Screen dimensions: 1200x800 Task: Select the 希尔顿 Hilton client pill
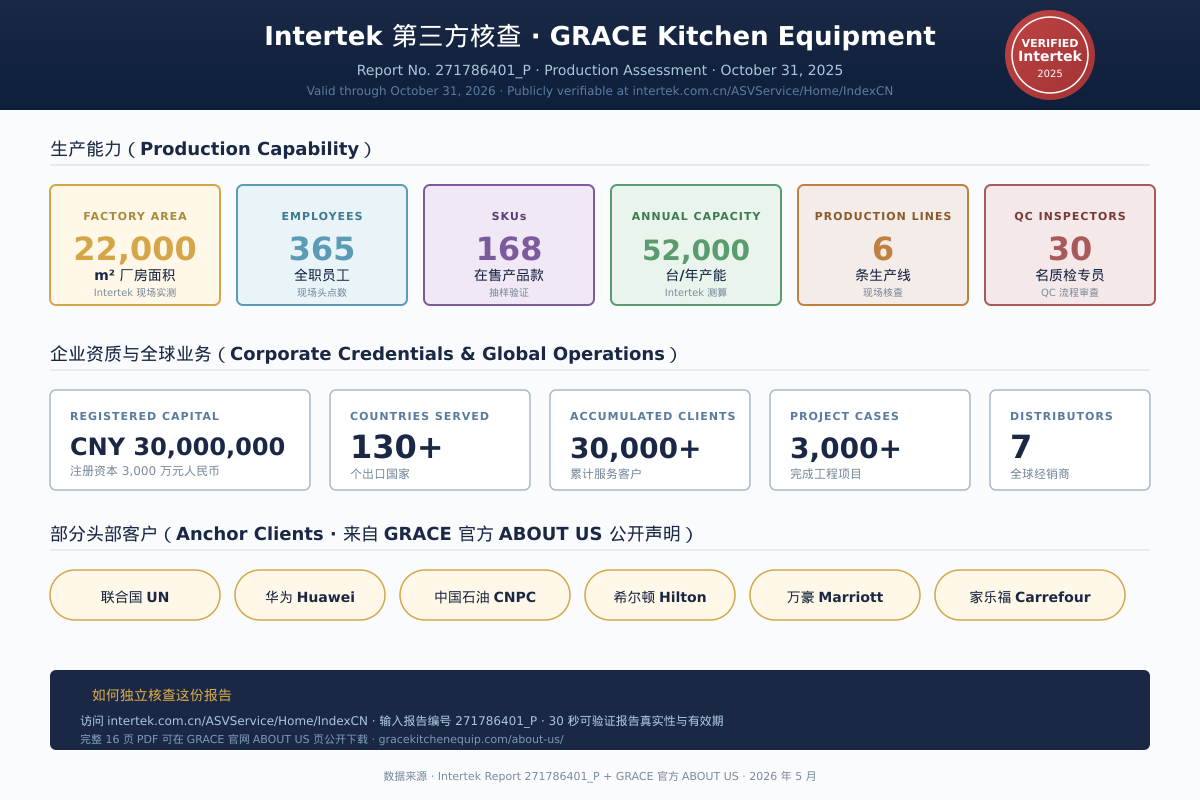tap(660, 595)
